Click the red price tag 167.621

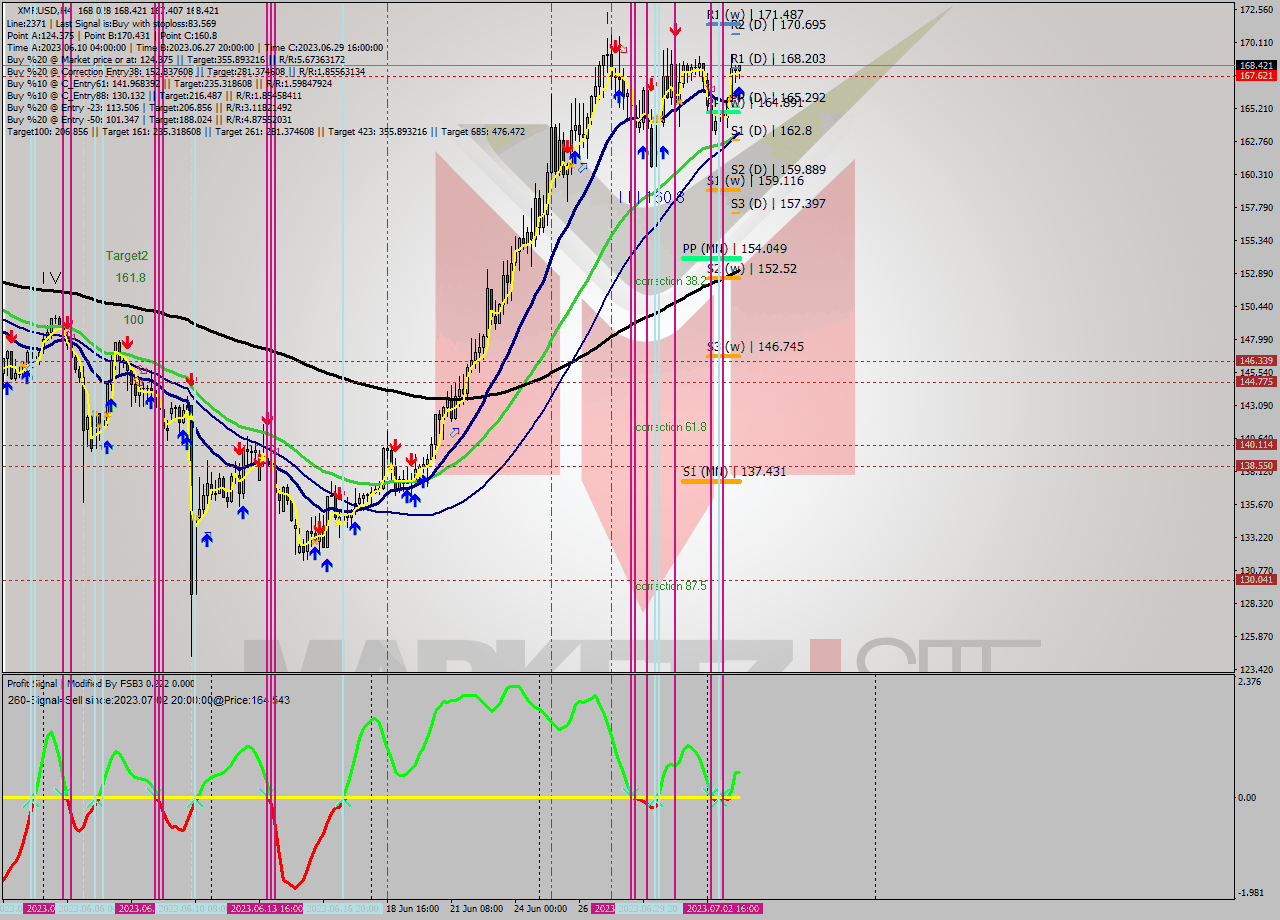1255,76
